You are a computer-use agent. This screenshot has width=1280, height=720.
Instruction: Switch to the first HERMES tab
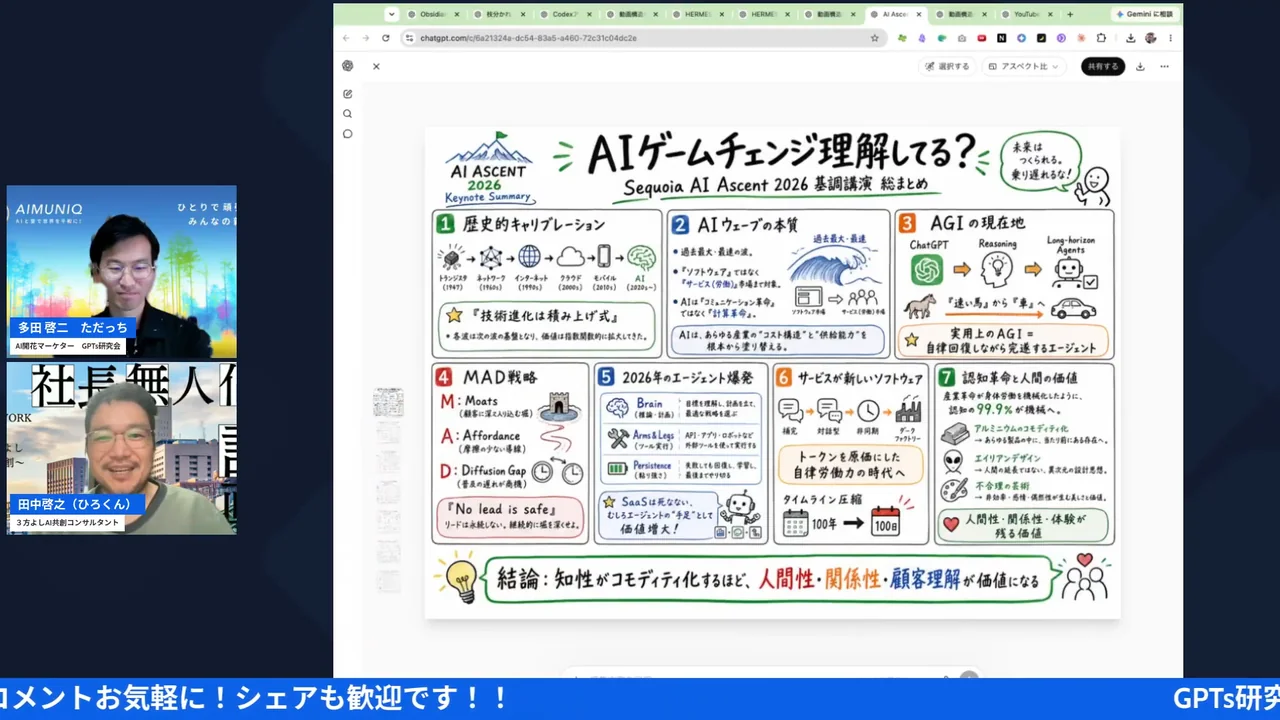696,15
